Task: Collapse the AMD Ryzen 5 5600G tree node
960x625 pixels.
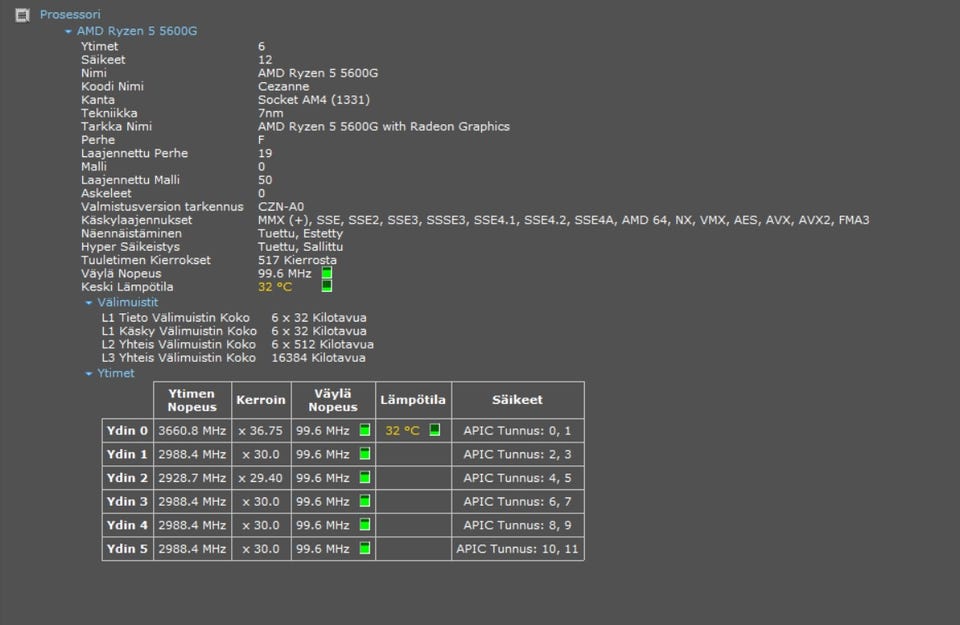Action: (x=68, y=31)
